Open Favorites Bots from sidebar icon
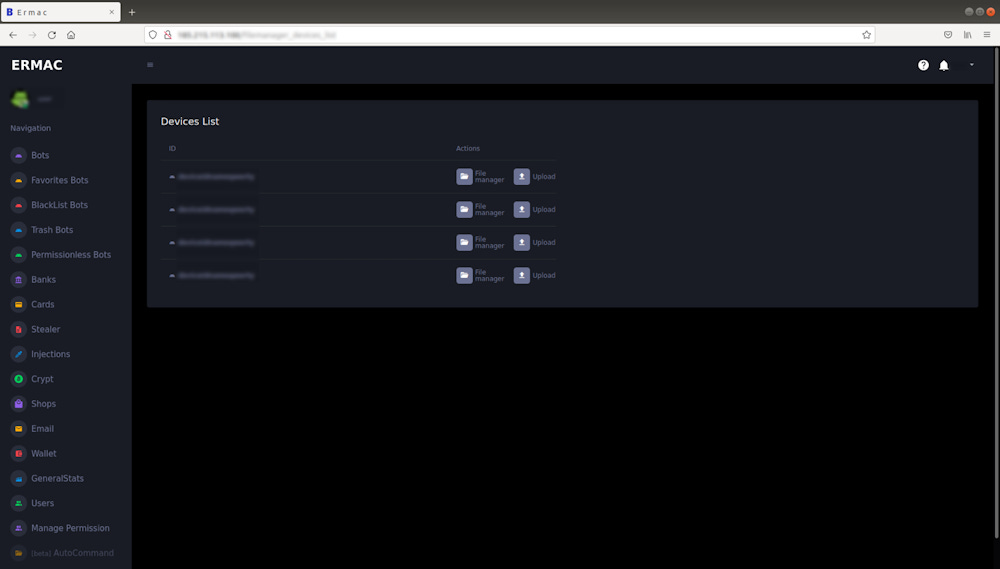Viewport: 1000px width, 569px height. tap(18, 180)
